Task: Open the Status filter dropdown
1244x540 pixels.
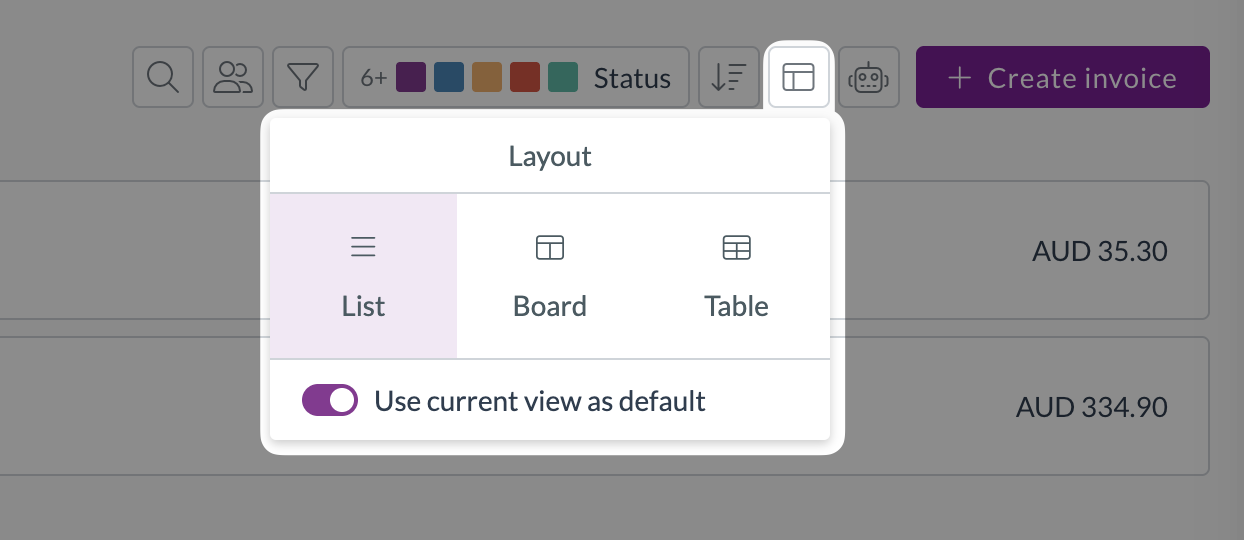Action: (516, 77)
